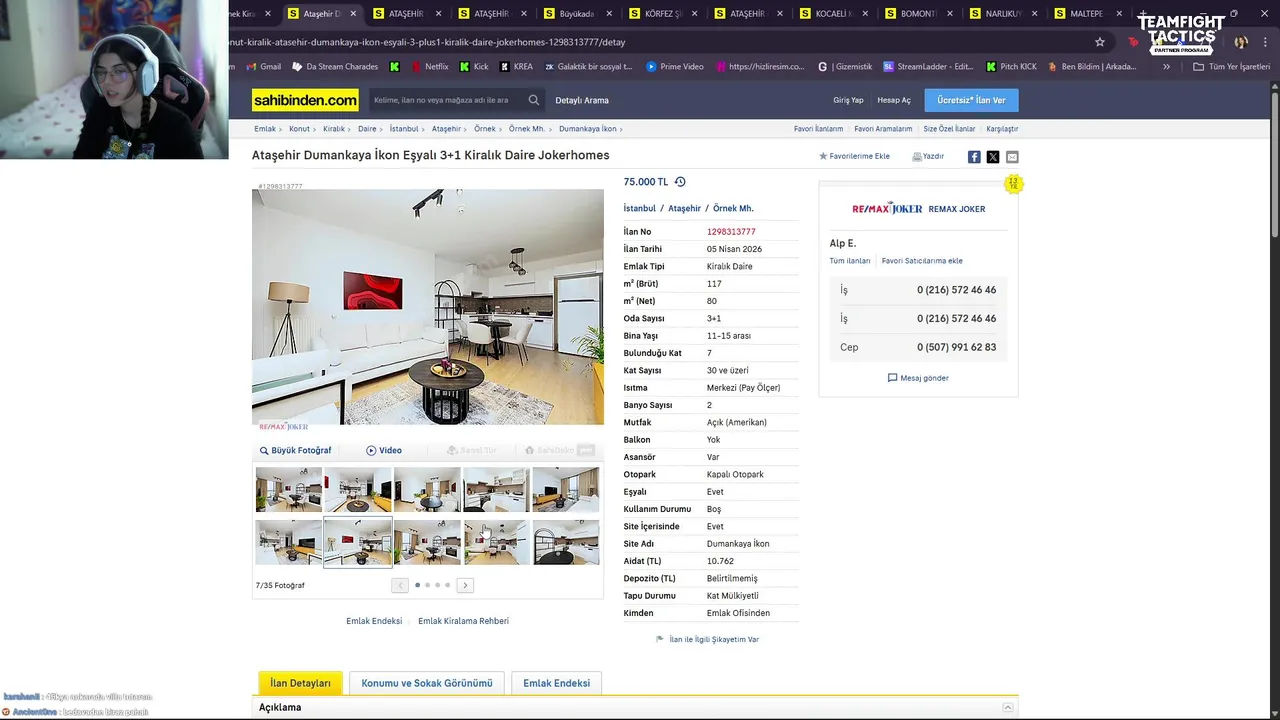
Task: Open Tüm Yer İşaretleri bookmarks folder
Action: pos(1232,67)
